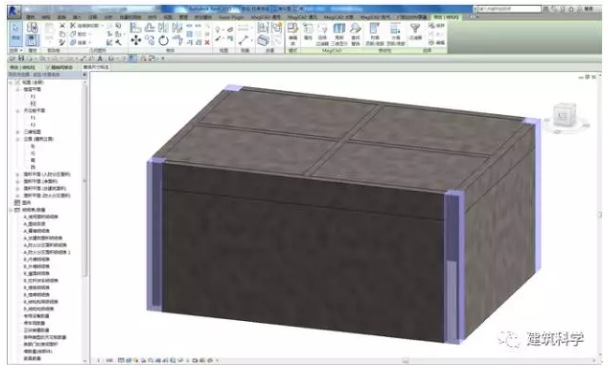Select the Move tool in Modify panel
Viewport: 611px width, 370px height.
(x=136, y=40)
